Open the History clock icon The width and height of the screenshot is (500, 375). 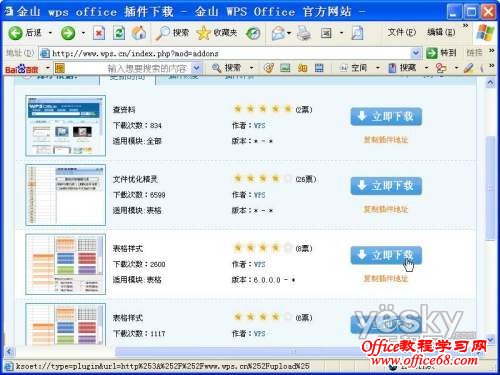click(253, 33)
